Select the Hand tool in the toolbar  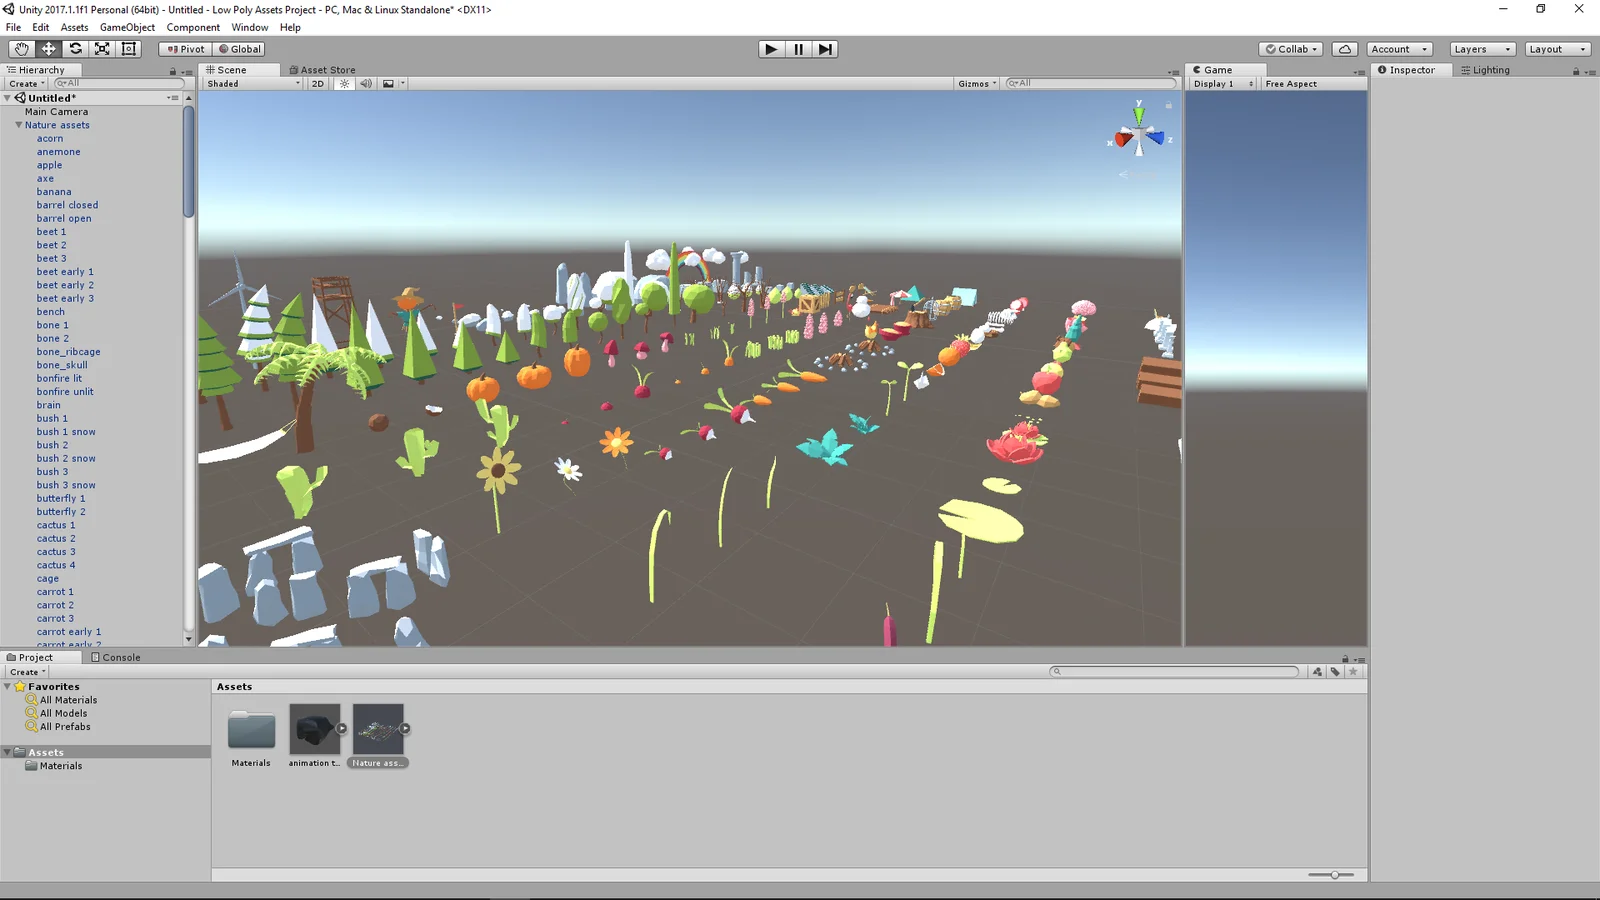(x=21, y=48)
